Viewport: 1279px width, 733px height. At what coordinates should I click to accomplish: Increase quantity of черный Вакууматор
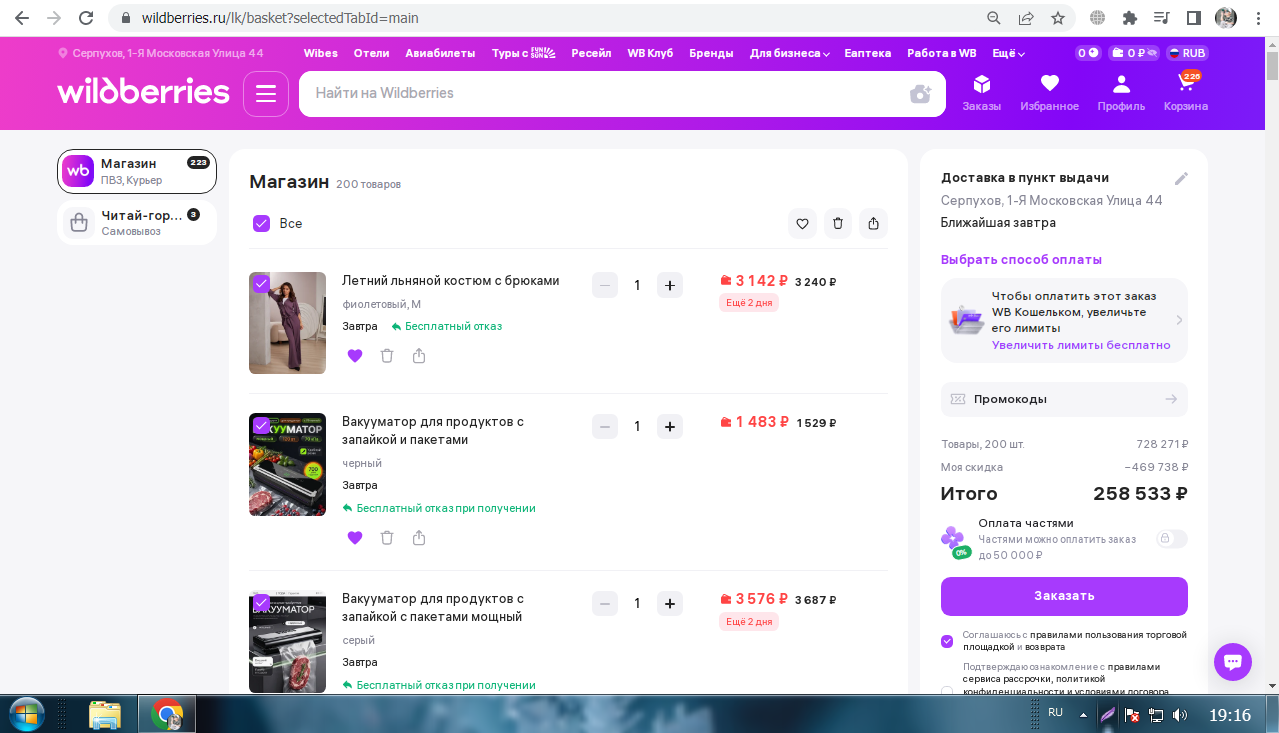click(x=670, y=427)
